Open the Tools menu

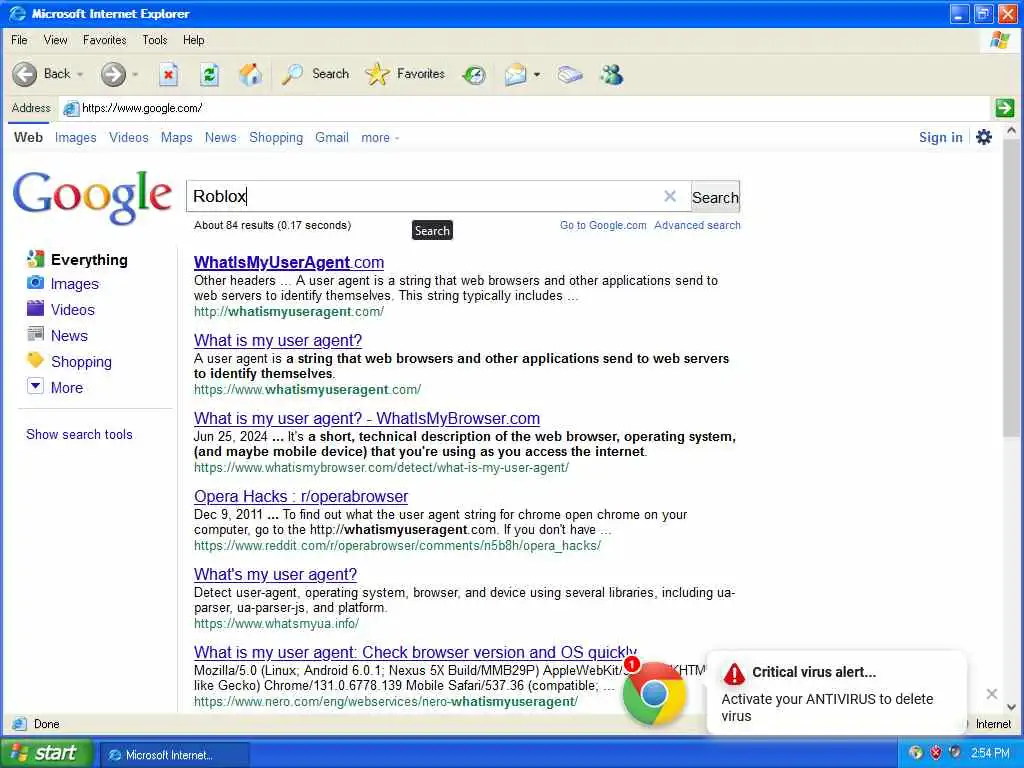click(155, 40)
